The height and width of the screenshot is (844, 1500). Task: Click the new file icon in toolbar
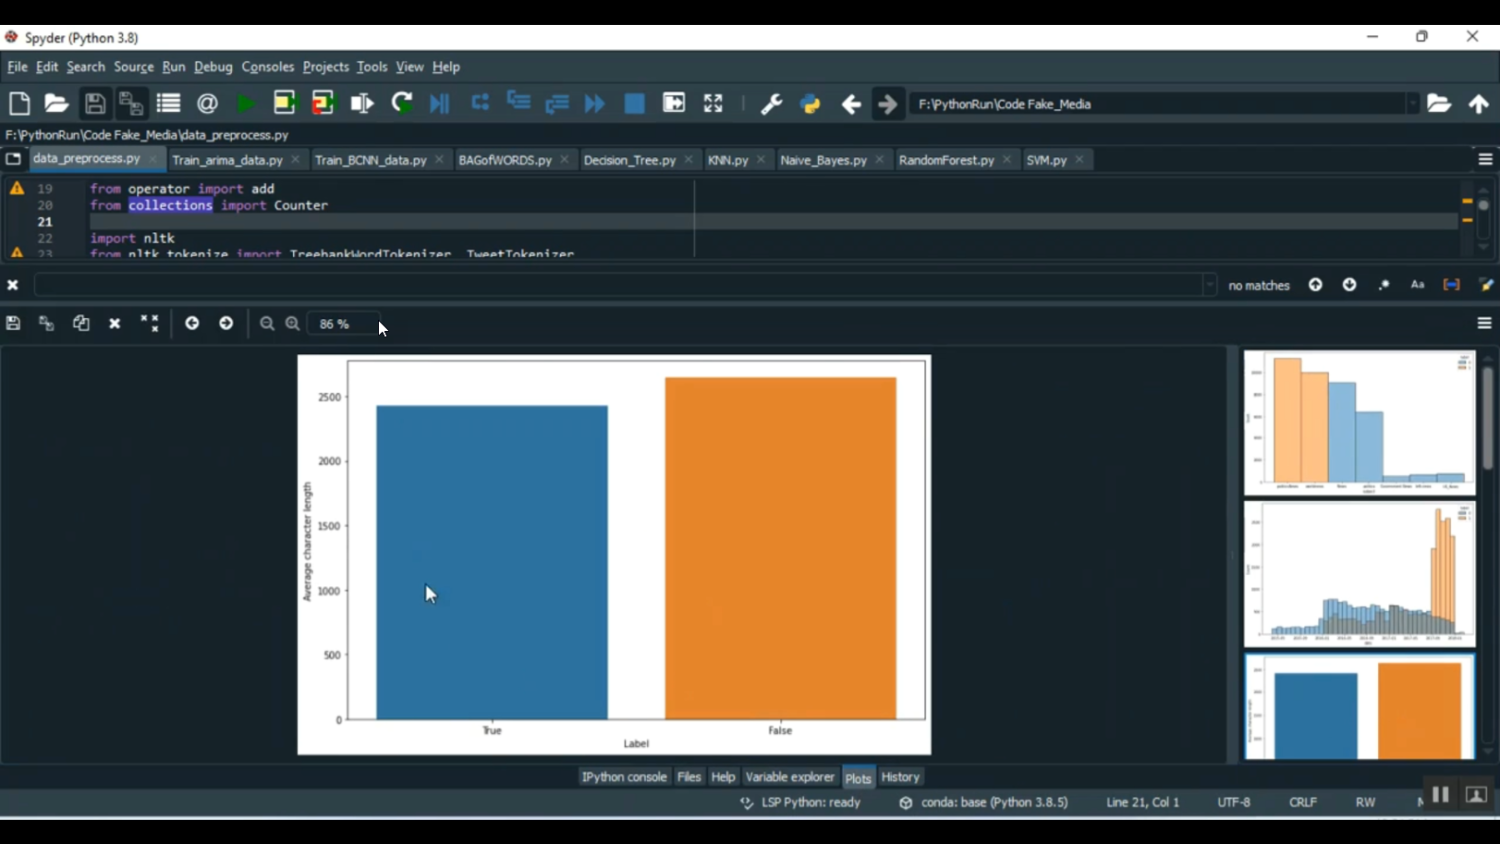click(x=19, y=104)
